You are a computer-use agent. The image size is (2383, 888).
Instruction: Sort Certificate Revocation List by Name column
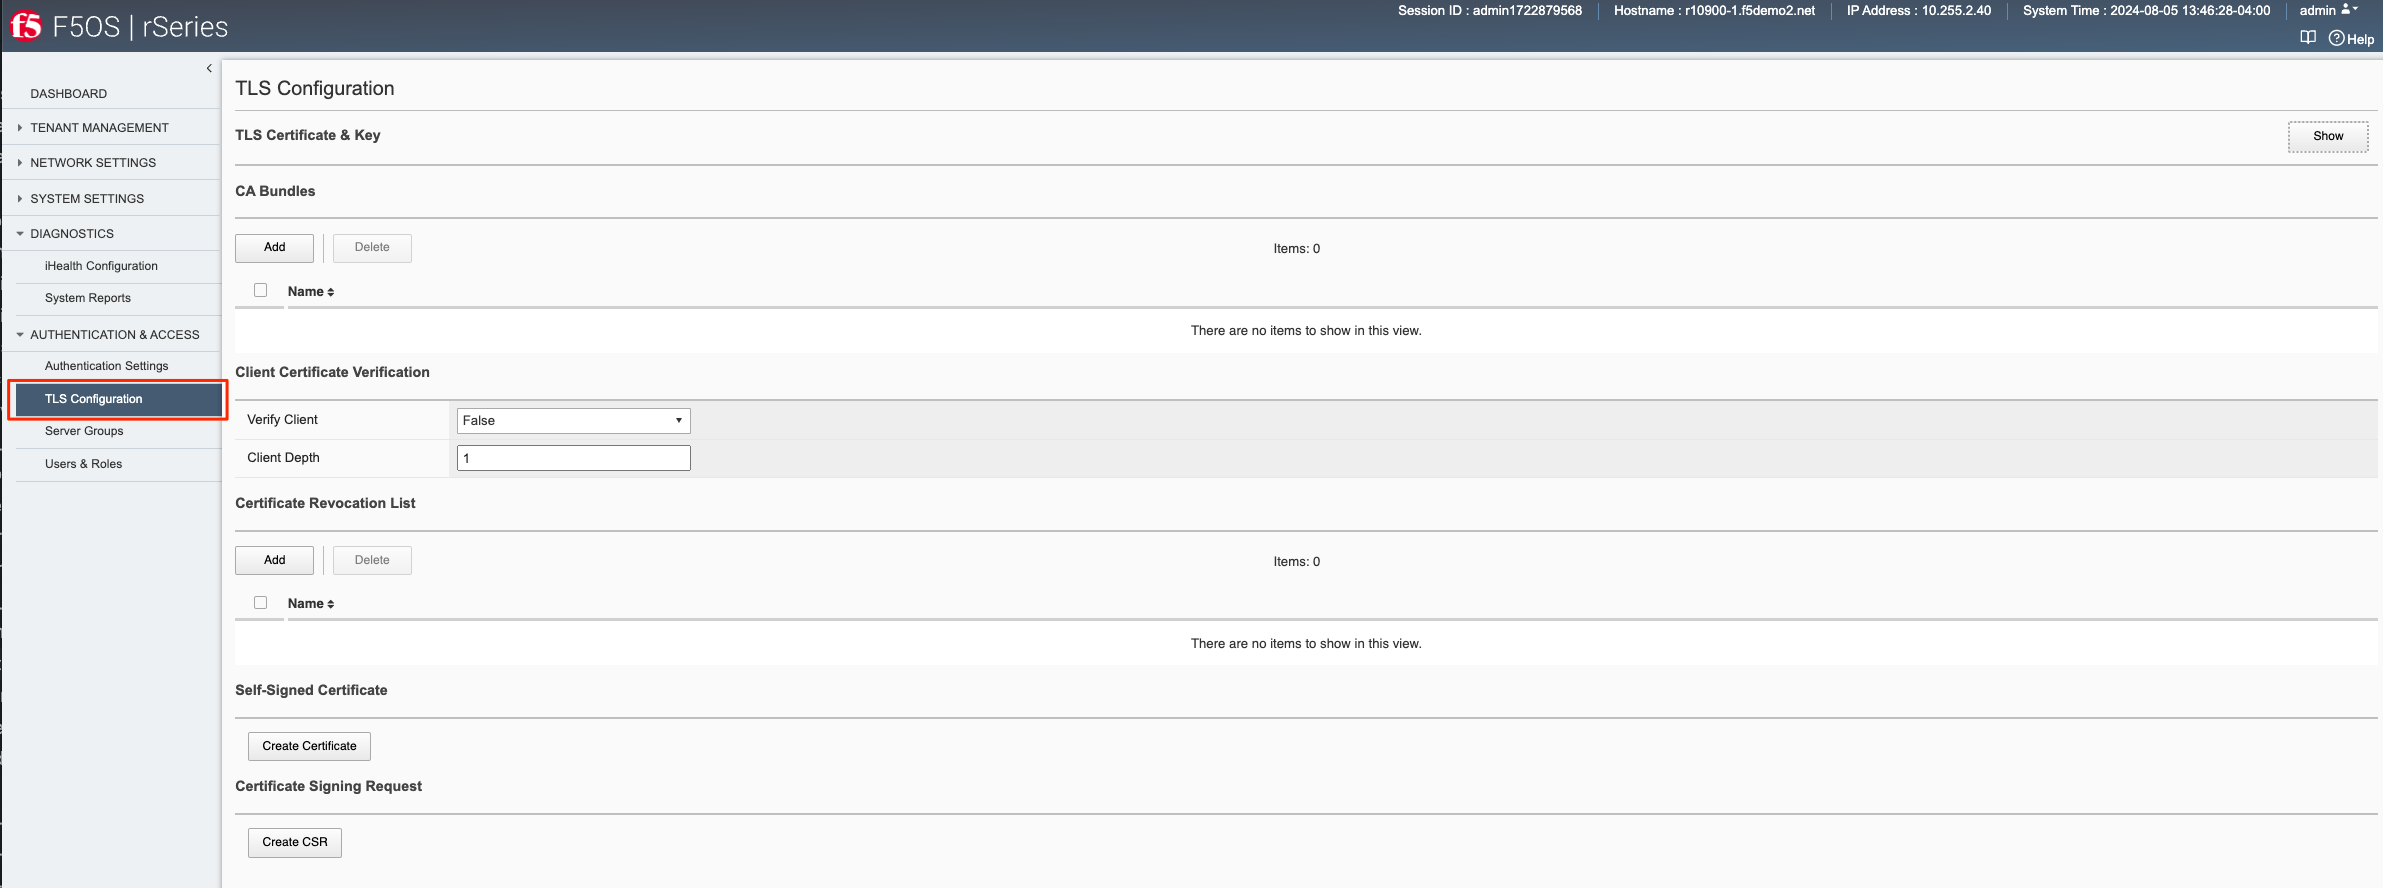point(311,604)
